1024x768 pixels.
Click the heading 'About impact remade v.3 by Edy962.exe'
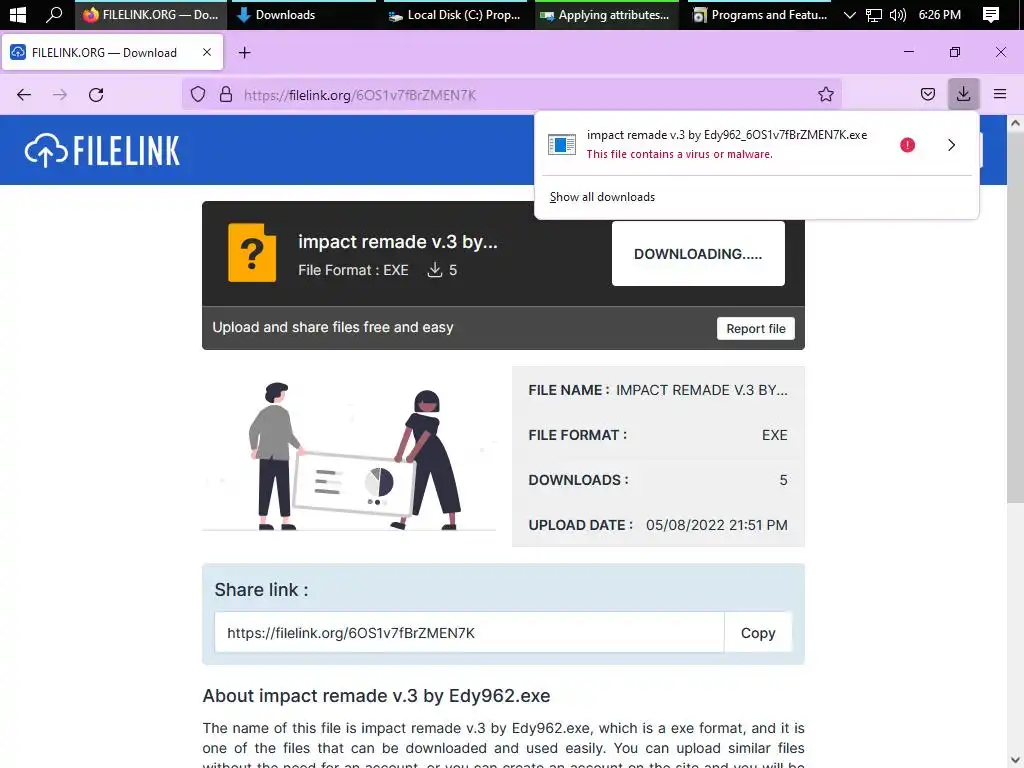376,696
